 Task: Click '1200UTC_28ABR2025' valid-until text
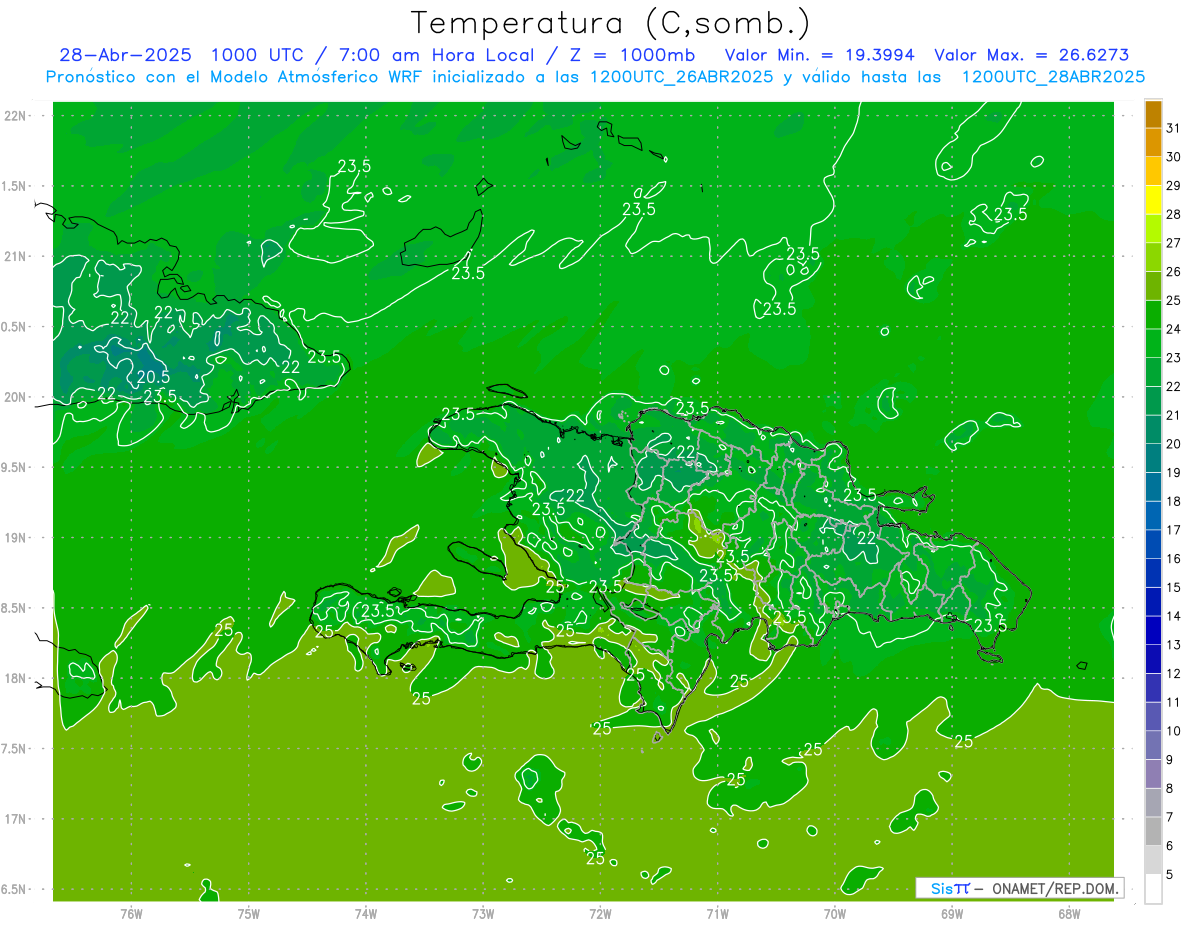[1053, 77]
